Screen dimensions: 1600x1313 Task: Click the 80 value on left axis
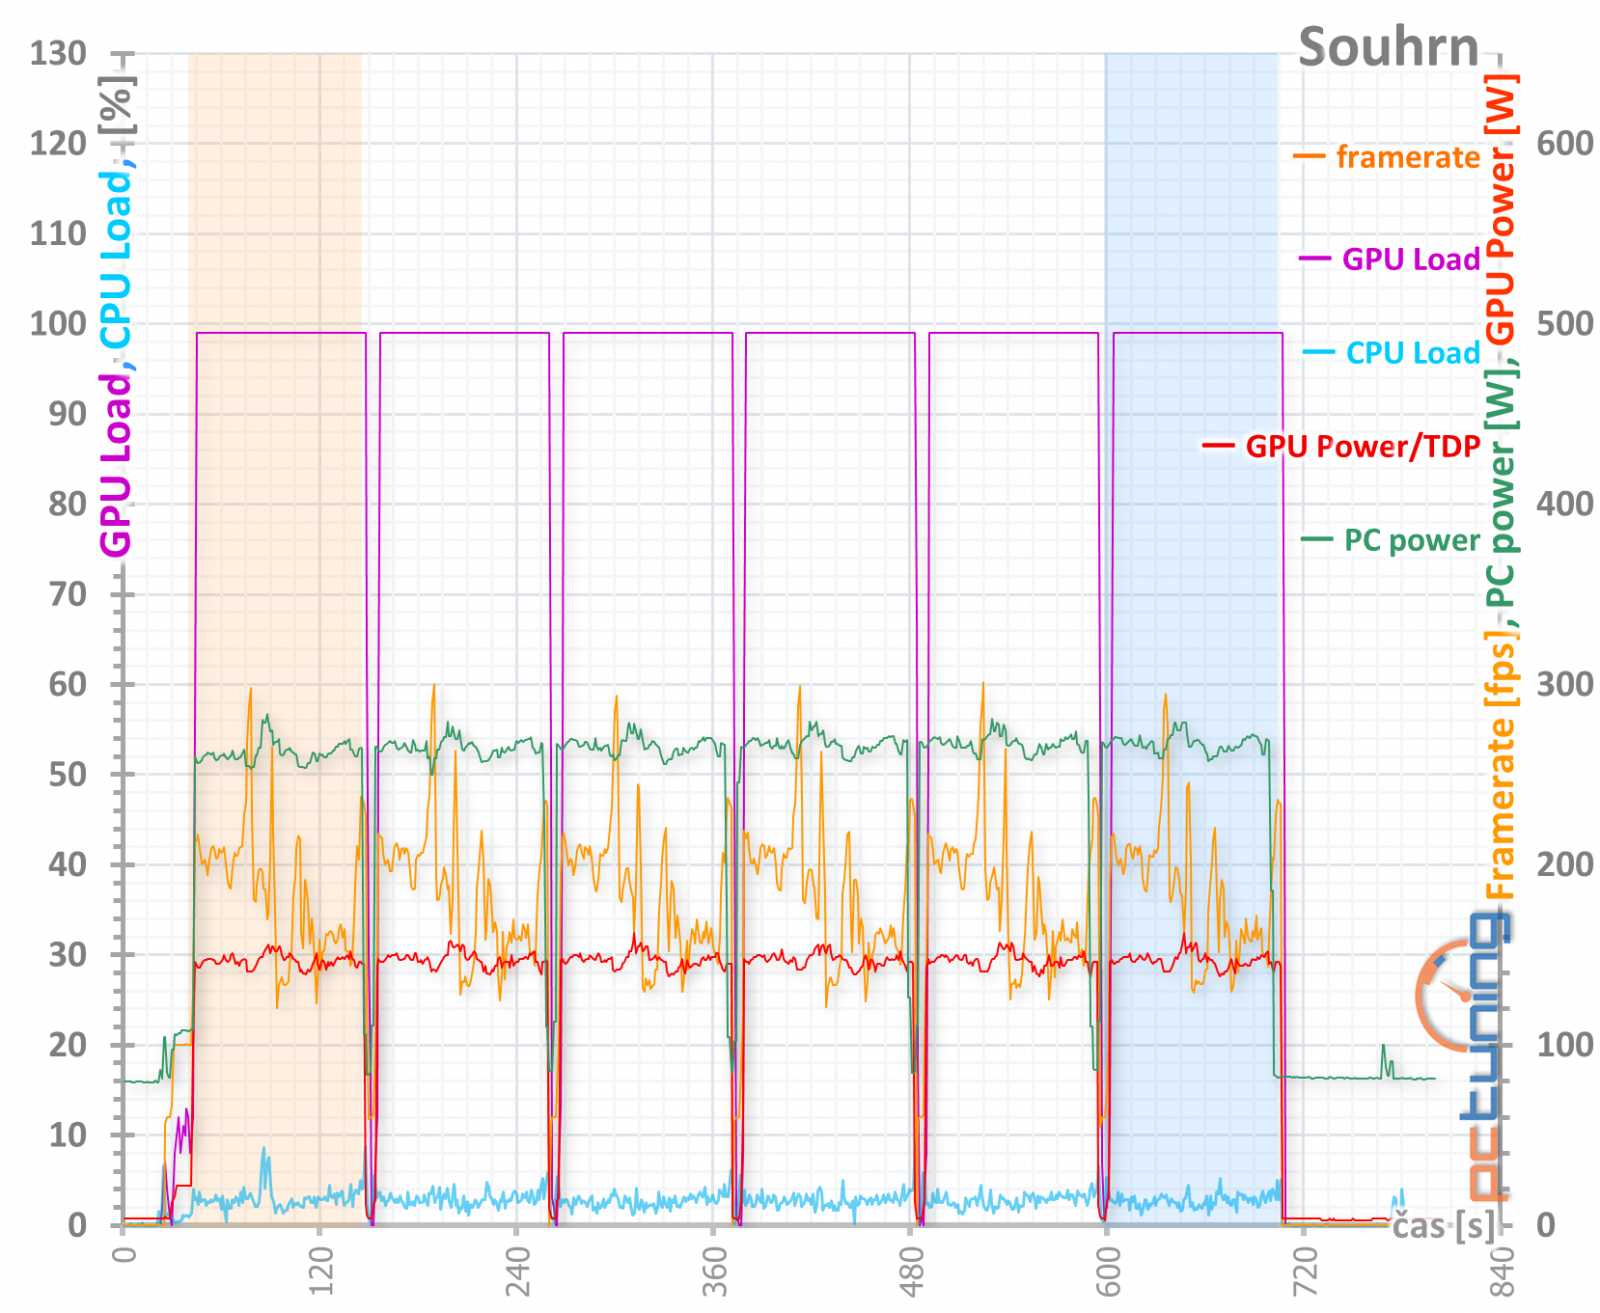68,504
